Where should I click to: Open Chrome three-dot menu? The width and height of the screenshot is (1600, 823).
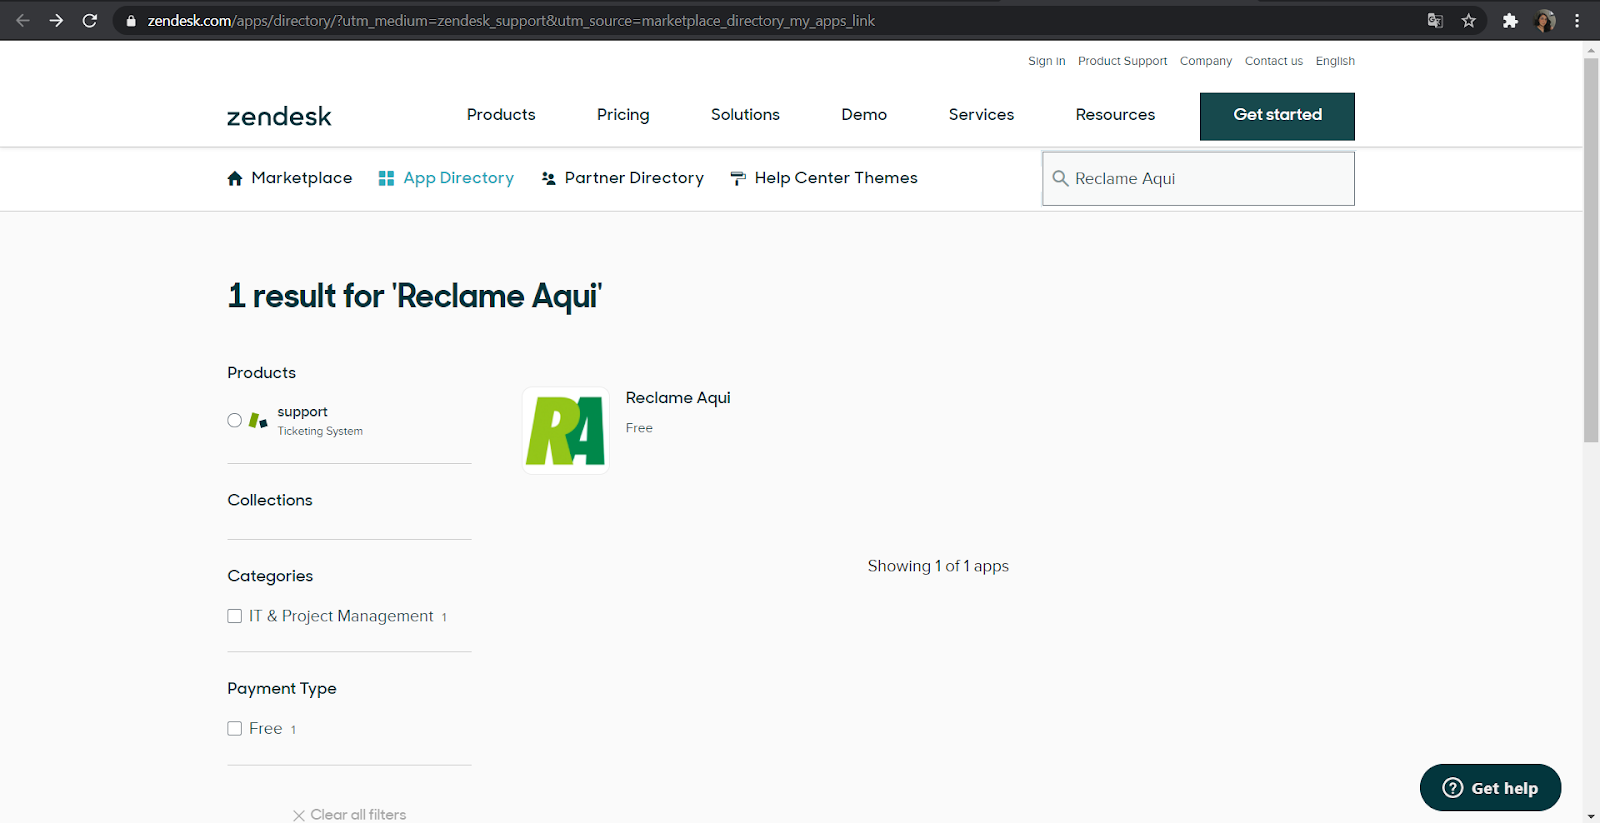point(1577,20)
